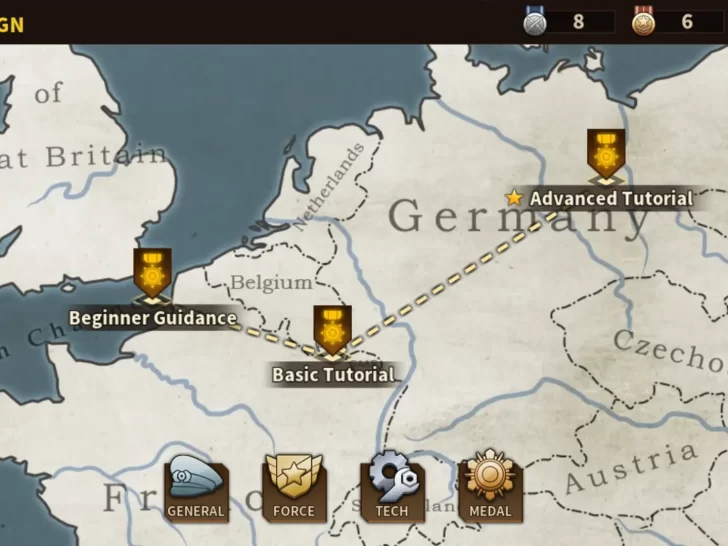This screenshot has width=728, height=546.
Task: Click the Netherlands label on the map
Action: point(329,188)
